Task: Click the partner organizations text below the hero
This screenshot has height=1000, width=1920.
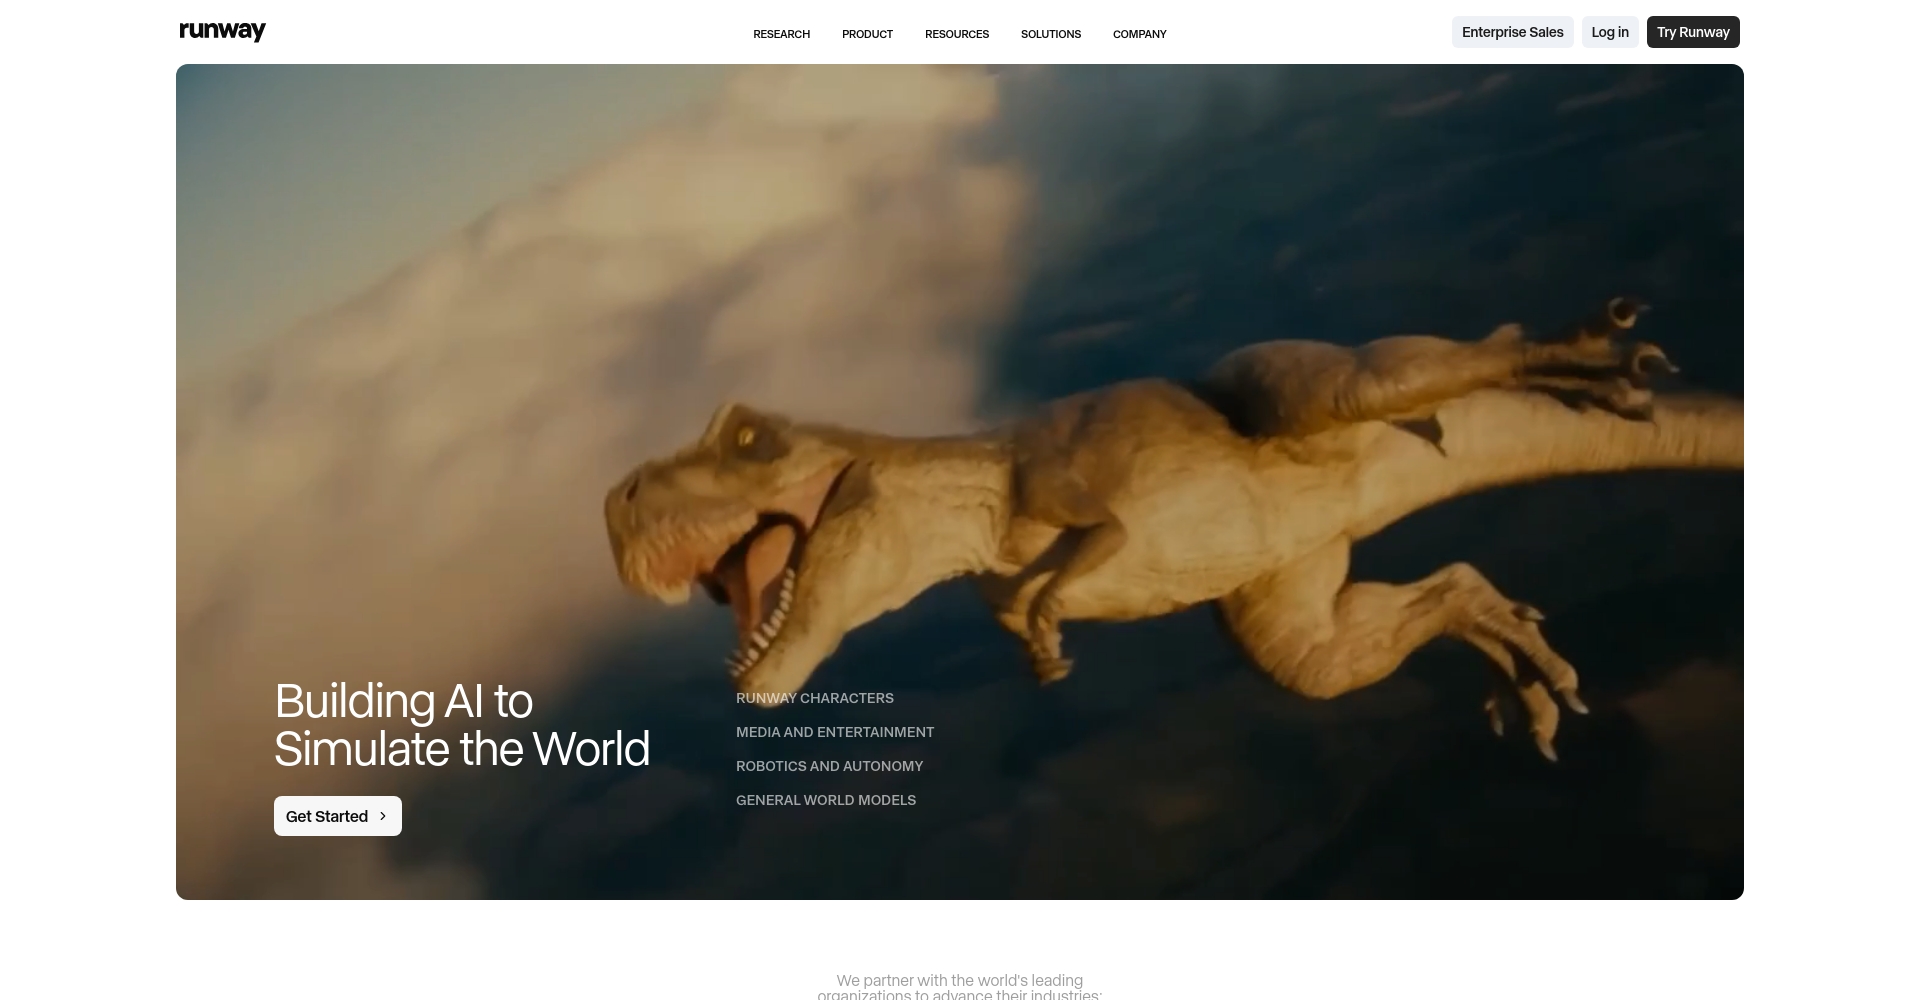Action: pos(959,987)
